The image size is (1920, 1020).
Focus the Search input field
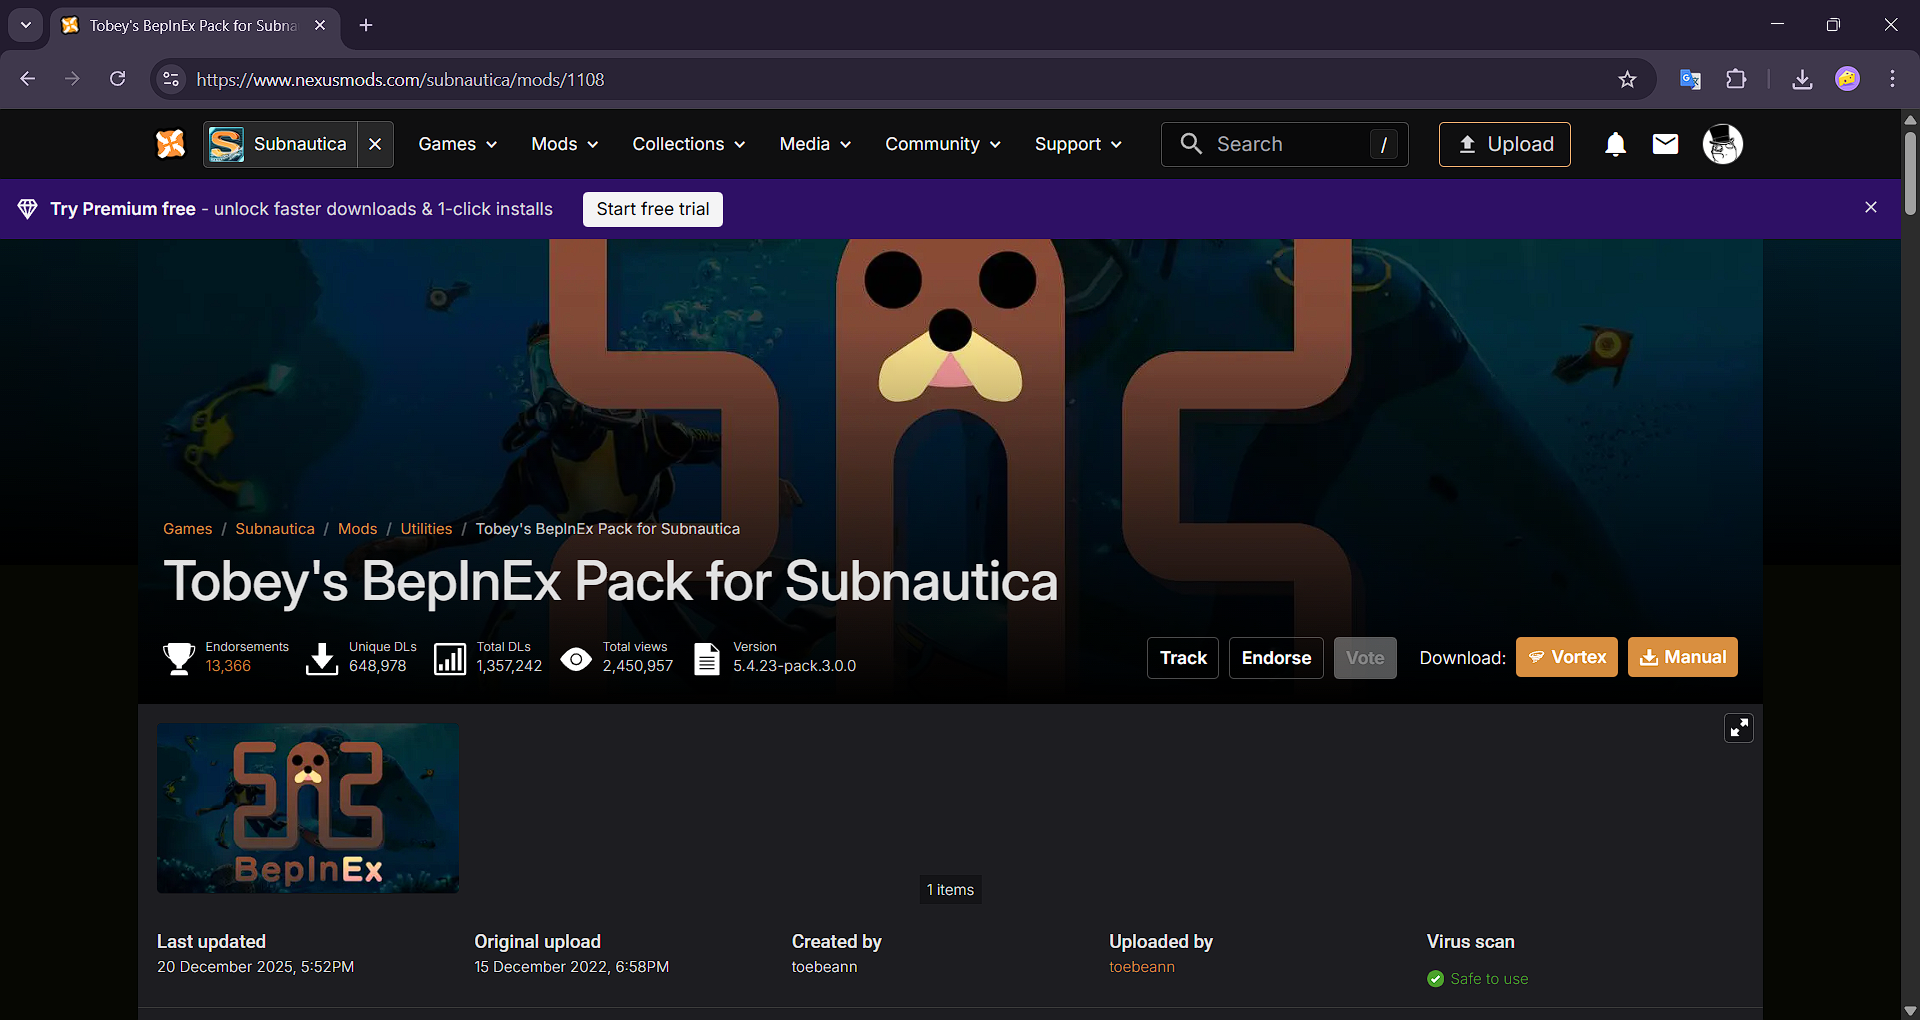point(1285,144)
